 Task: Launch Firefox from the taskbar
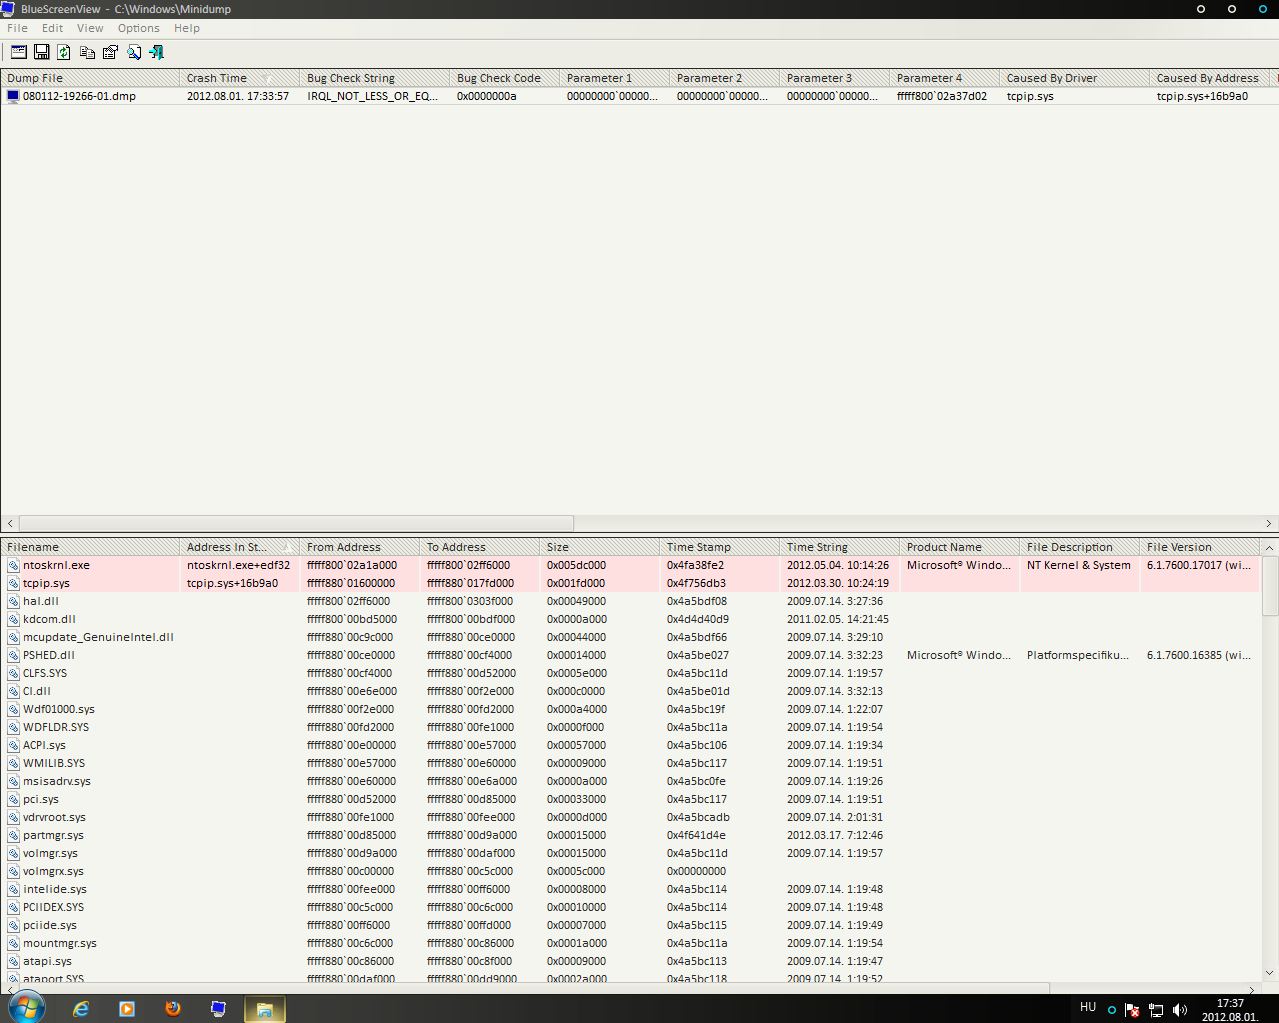(173, 1008)
